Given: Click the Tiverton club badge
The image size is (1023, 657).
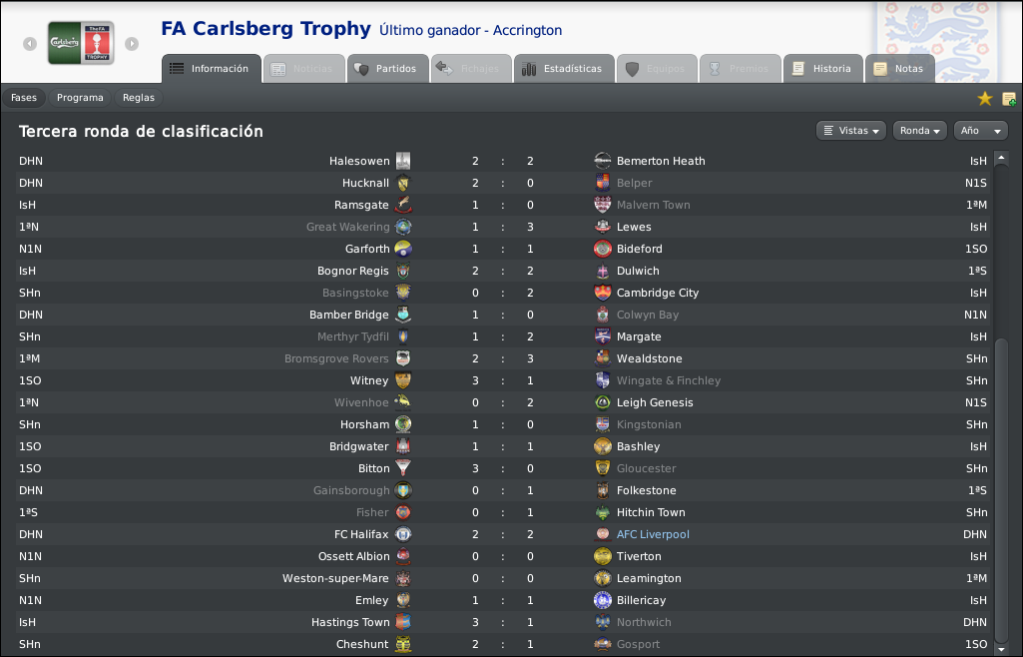Looking at the screenshot, I should 602,557.
